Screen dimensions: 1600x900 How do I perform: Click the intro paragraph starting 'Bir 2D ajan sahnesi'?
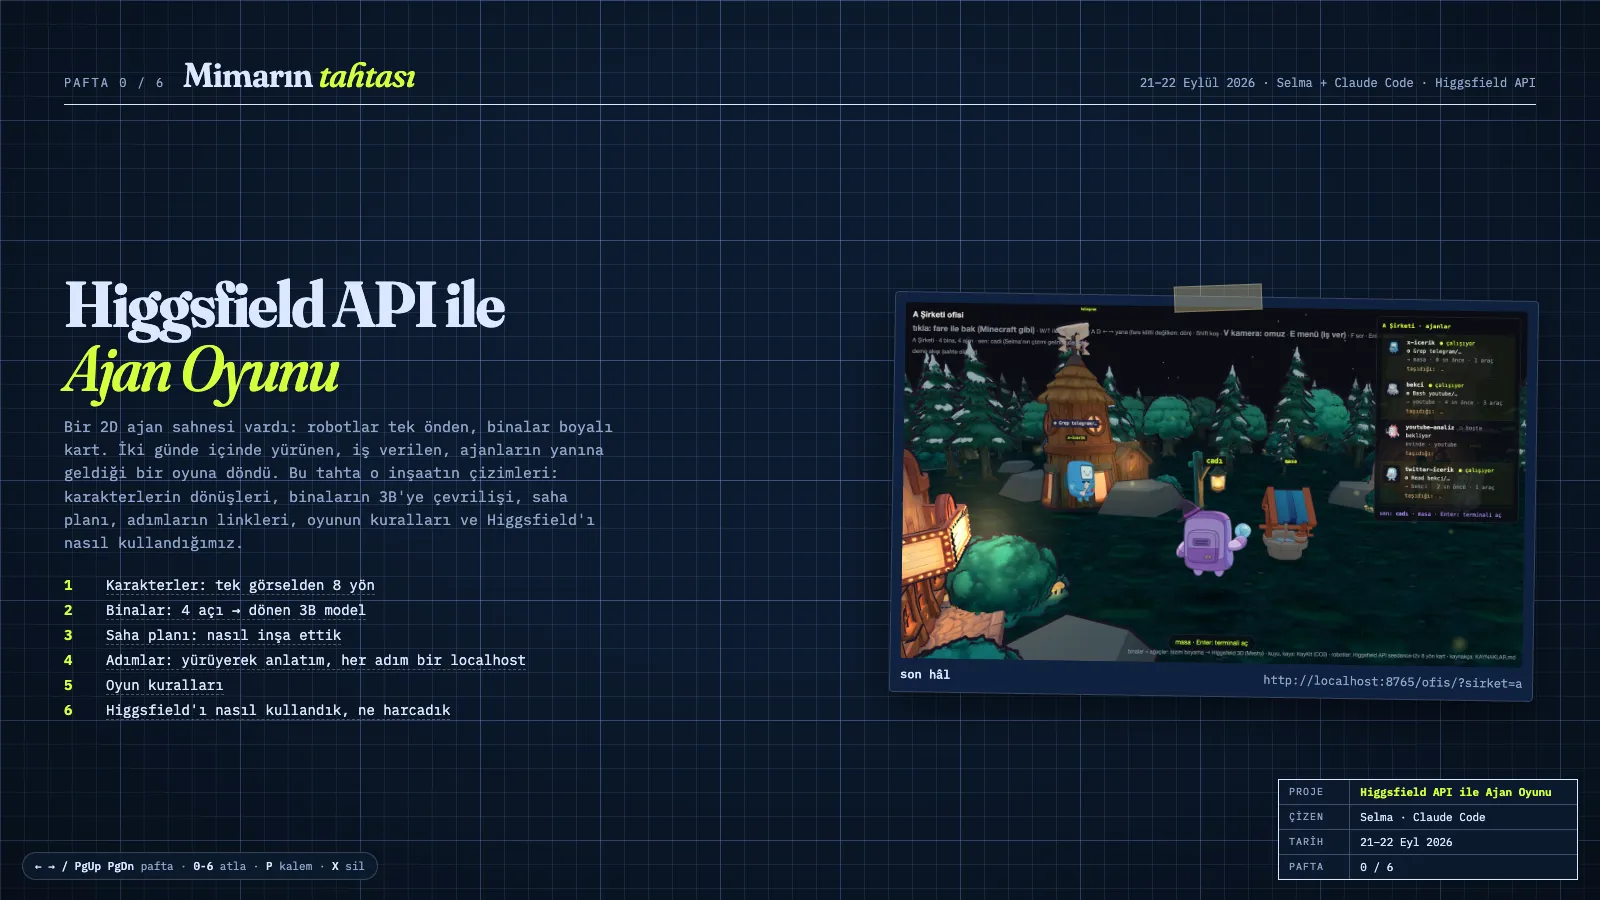[x=338, y=485]
